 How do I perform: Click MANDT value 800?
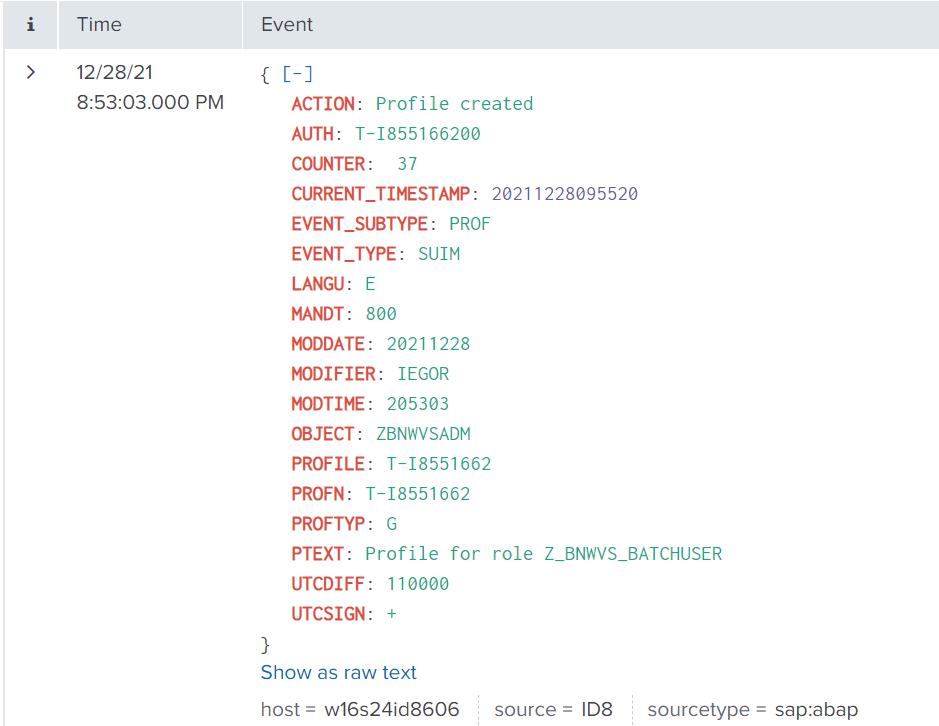[381, 314]
